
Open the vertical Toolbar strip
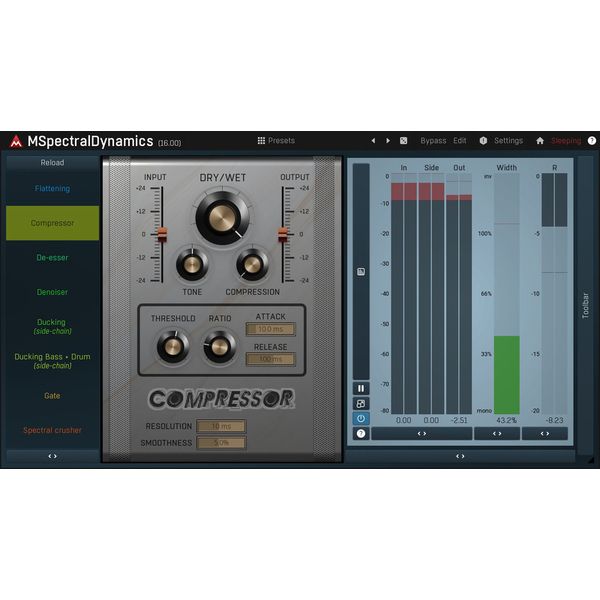[x=585, y=305]
